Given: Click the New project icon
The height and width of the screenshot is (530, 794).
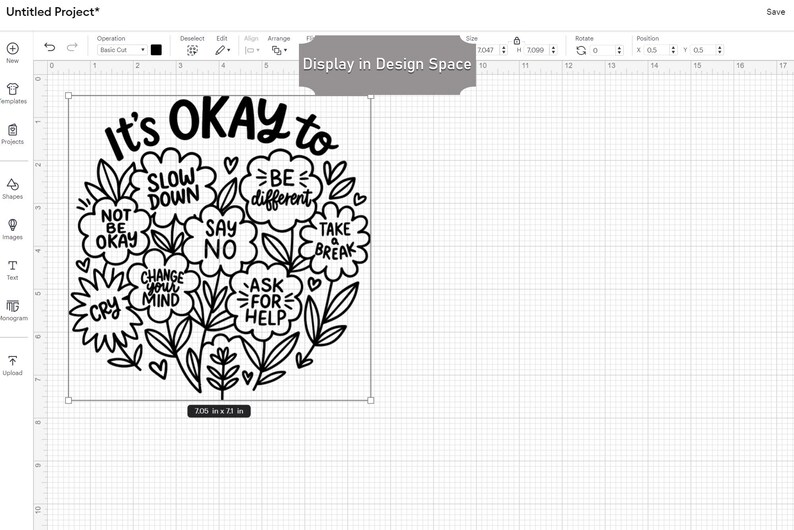Looking at the screenshot, I should click(x=13, y=49).
